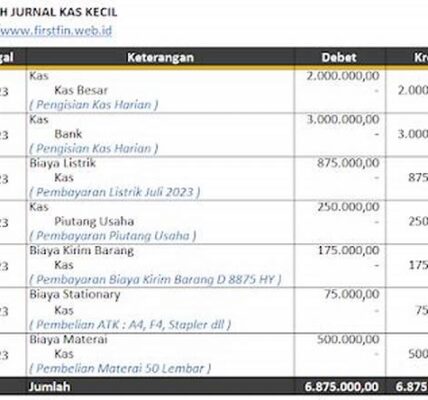Click the Pembelian Materai 50 Lembar note
Viewport: 428px width, 400px height.
[120, 369]
